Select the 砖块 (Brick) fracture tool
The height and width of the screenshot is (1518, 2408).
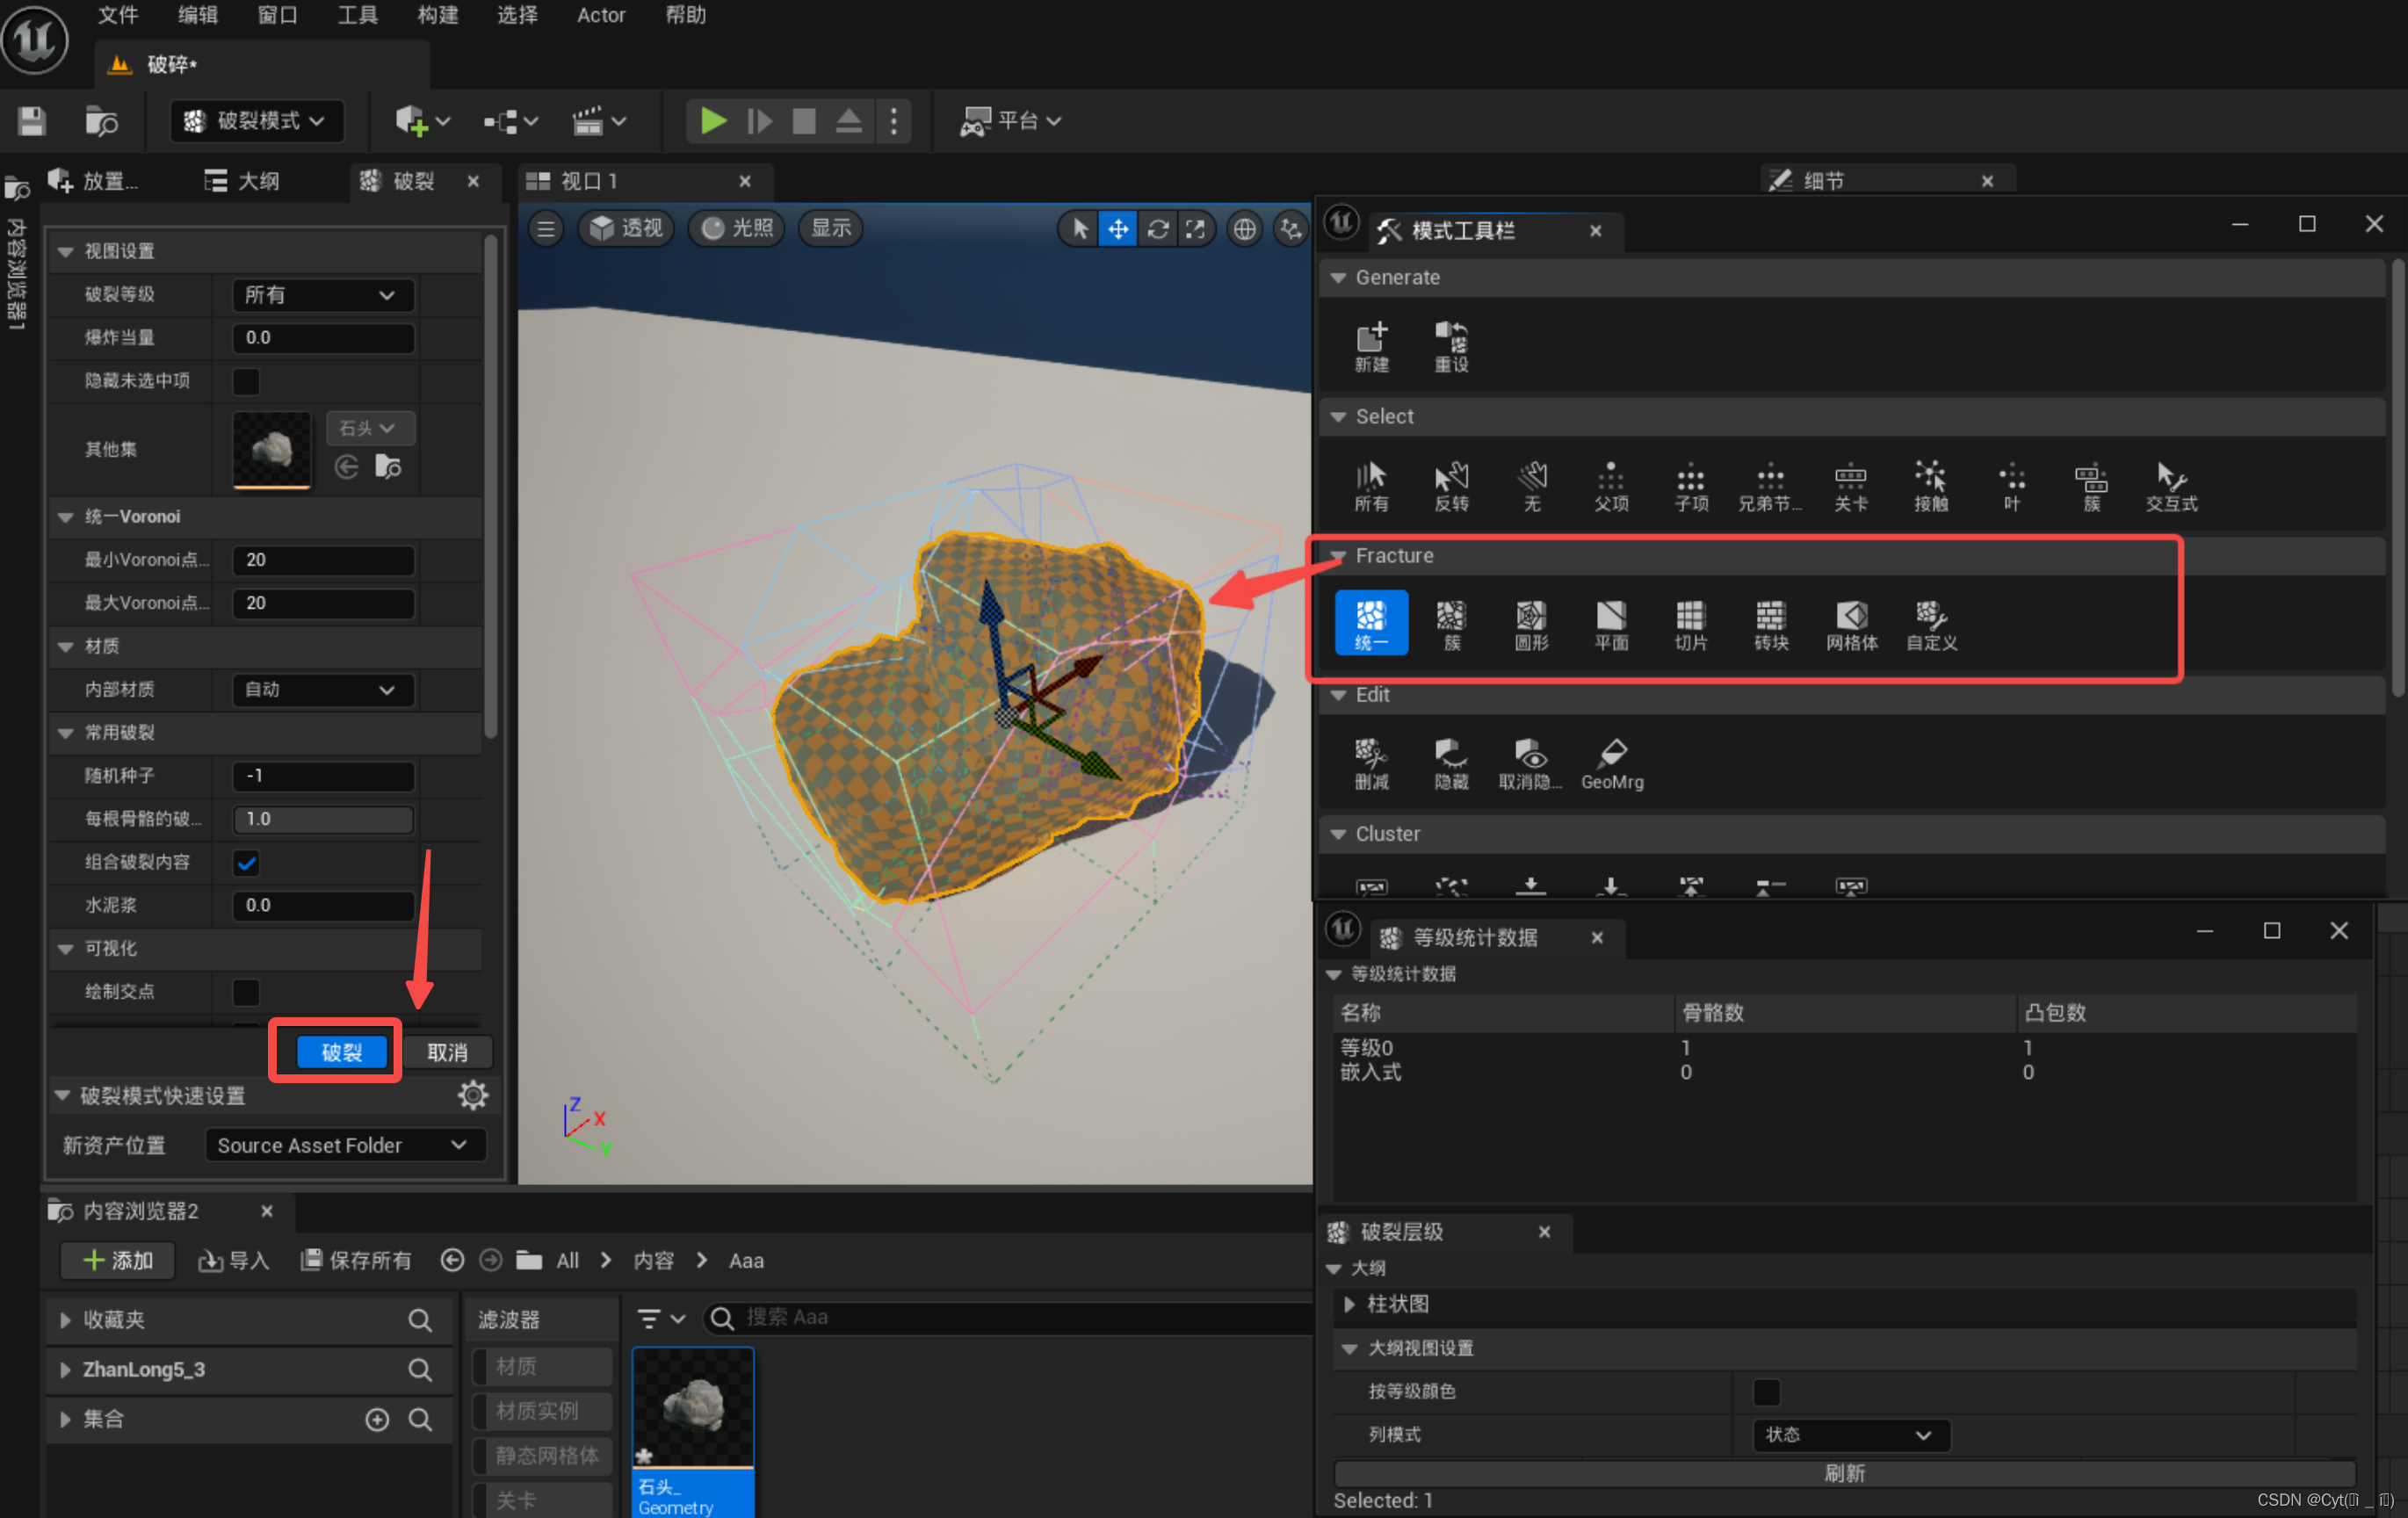(x=1770, y=625)
